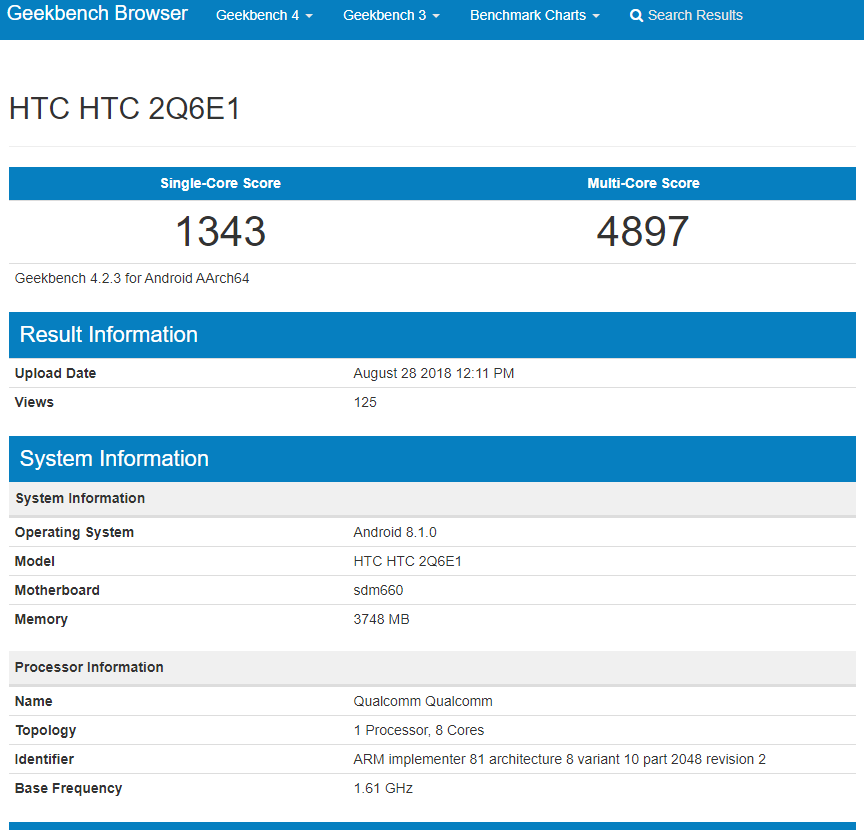Expand the Geekbench 4 dropdown menu
Screen dimensions: 864x830
tap(264, 15)
